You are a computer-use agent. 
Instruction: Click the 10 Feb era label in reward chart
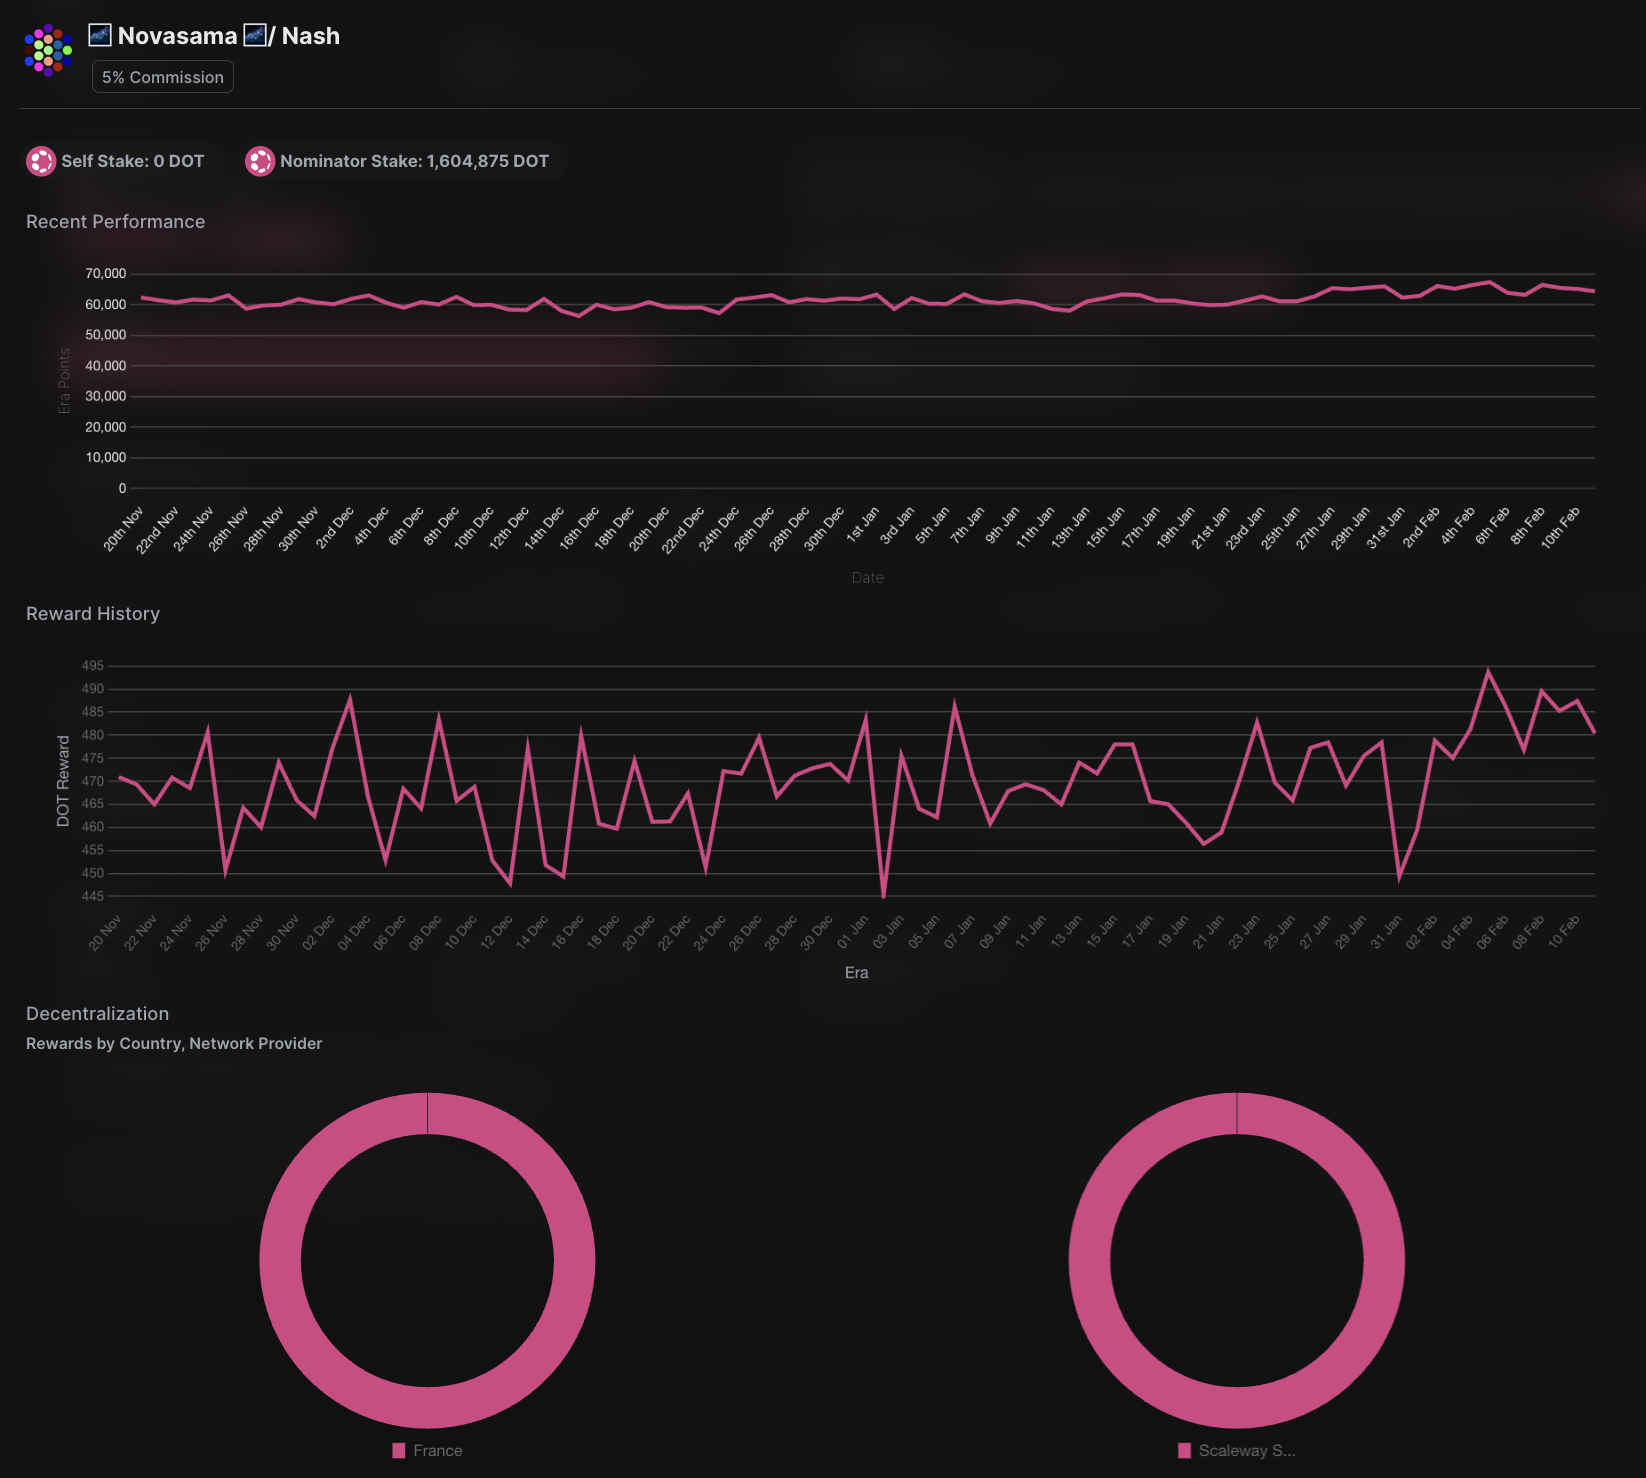click(x=1564, y=931)
